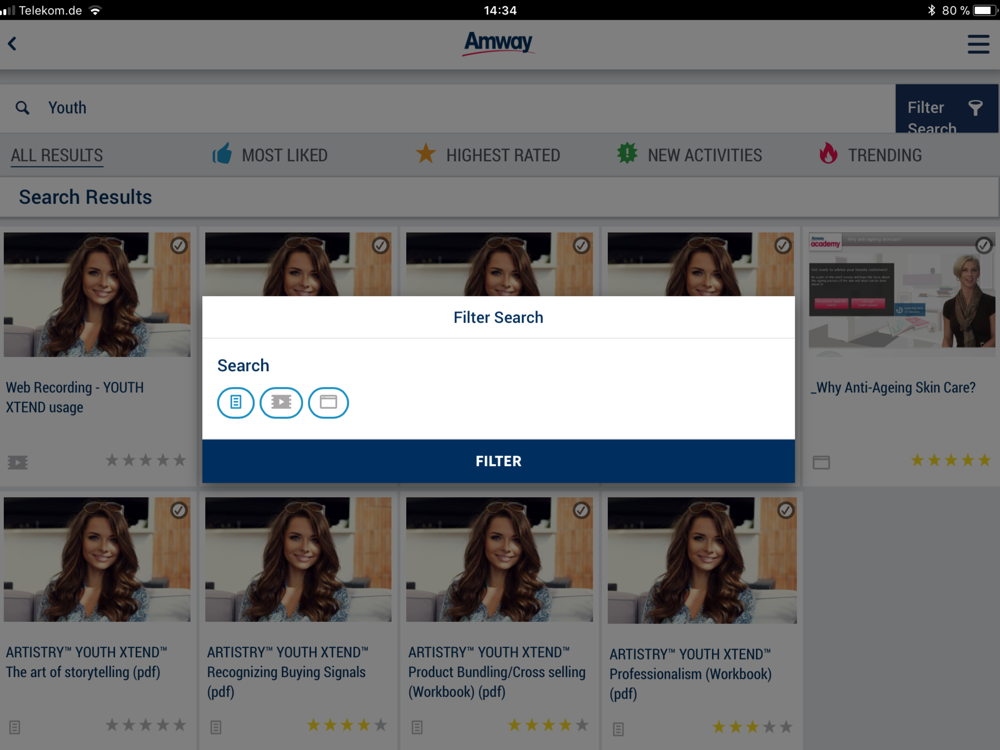This screenshot has height=750, width=1000.
Task: Click document icon on Product Bundling card
Action: click(x=418, y=727)
